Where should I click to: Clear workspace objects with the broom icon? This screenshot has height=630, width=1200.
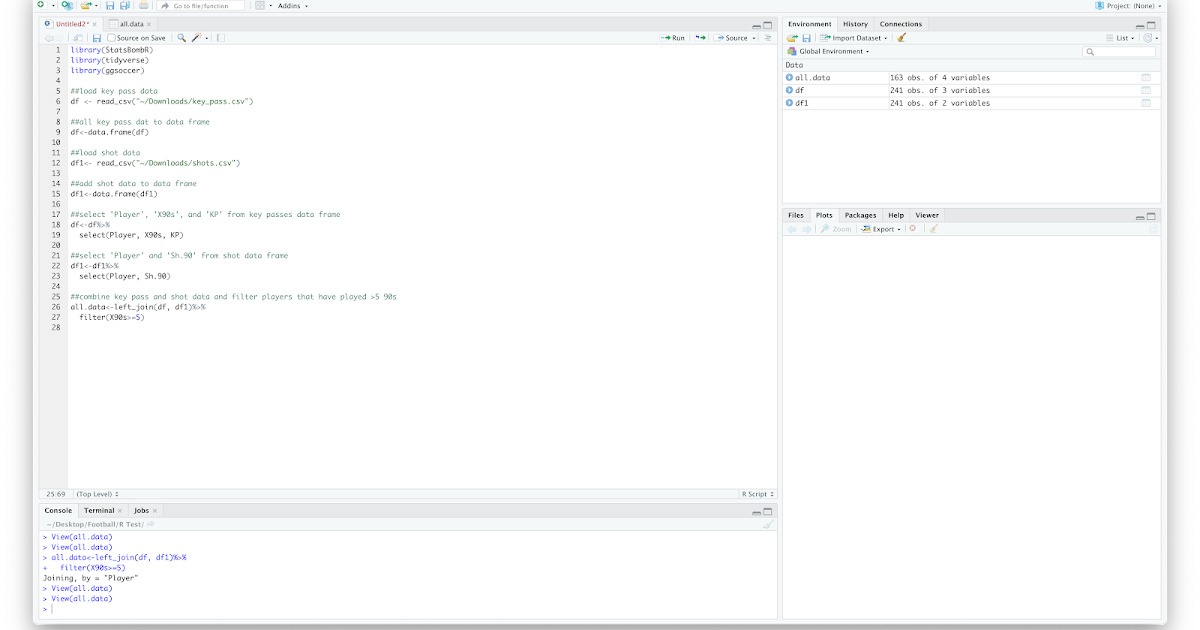point(900,36)
